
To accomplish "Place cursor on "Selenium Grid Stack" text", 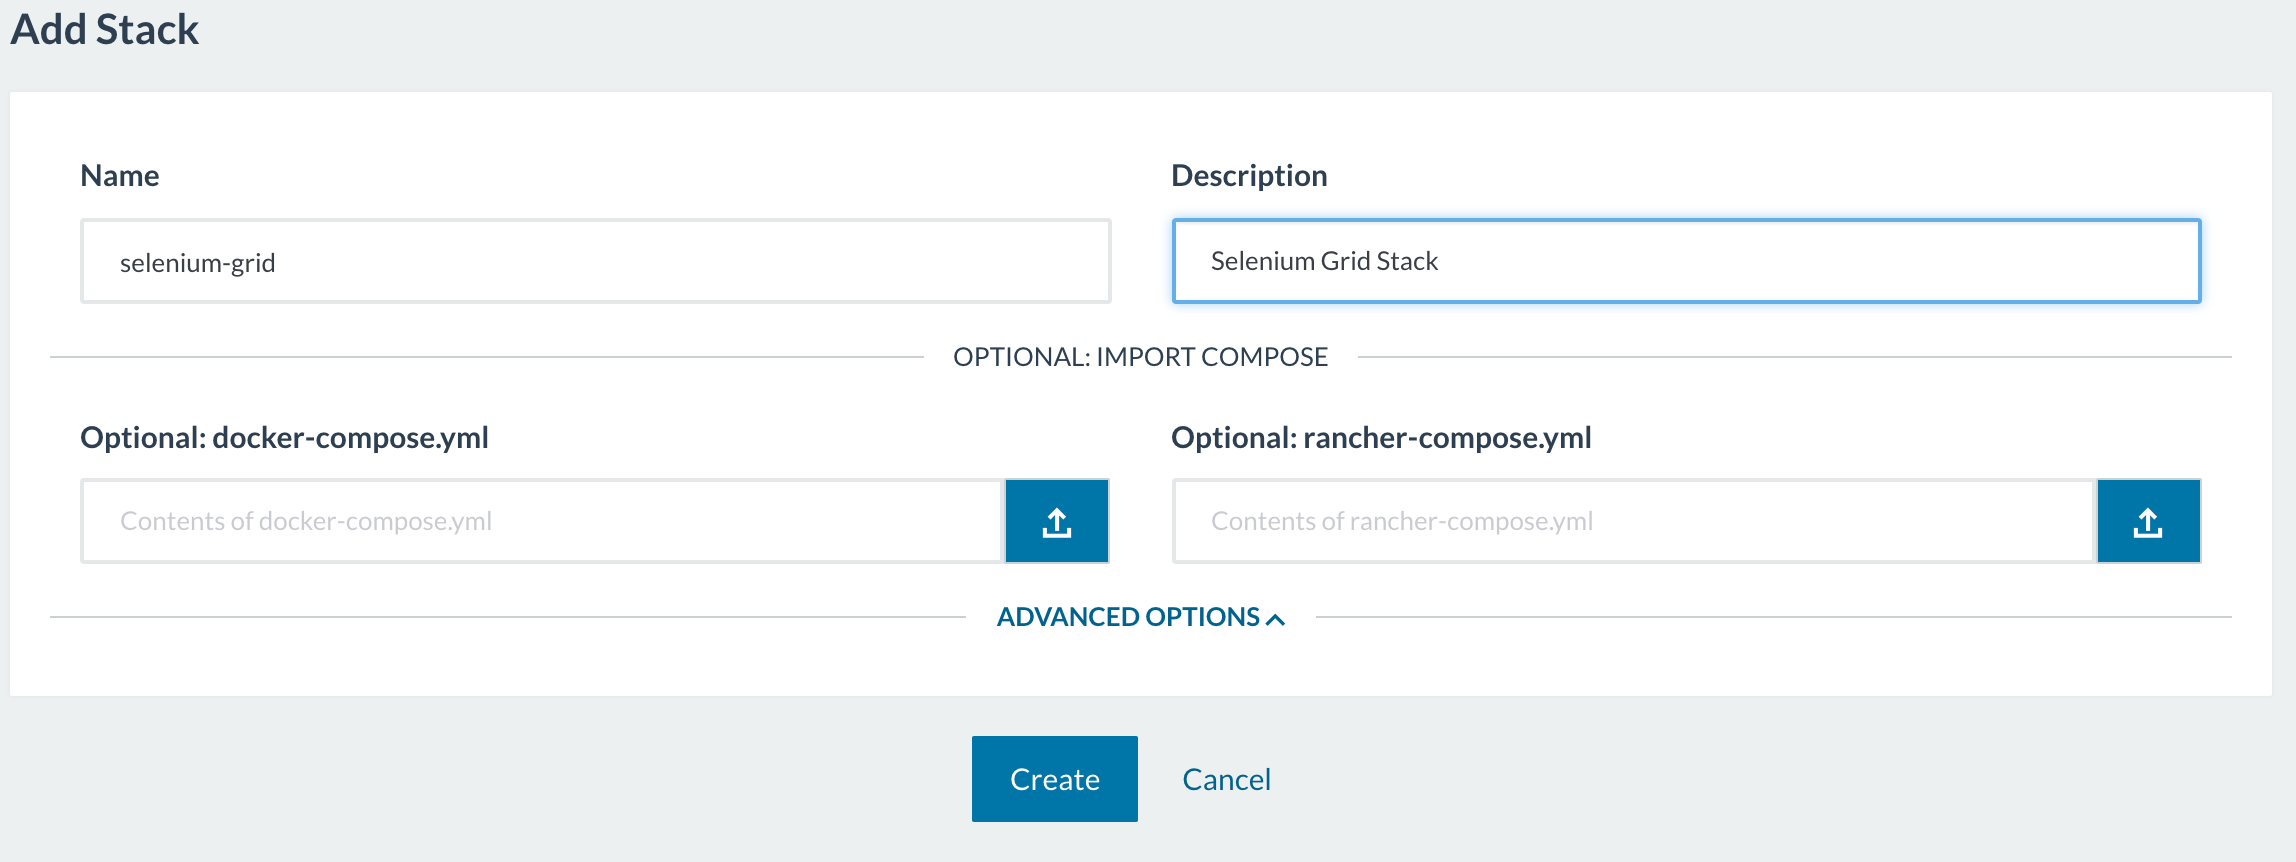I will click(x=1324, y=261).
